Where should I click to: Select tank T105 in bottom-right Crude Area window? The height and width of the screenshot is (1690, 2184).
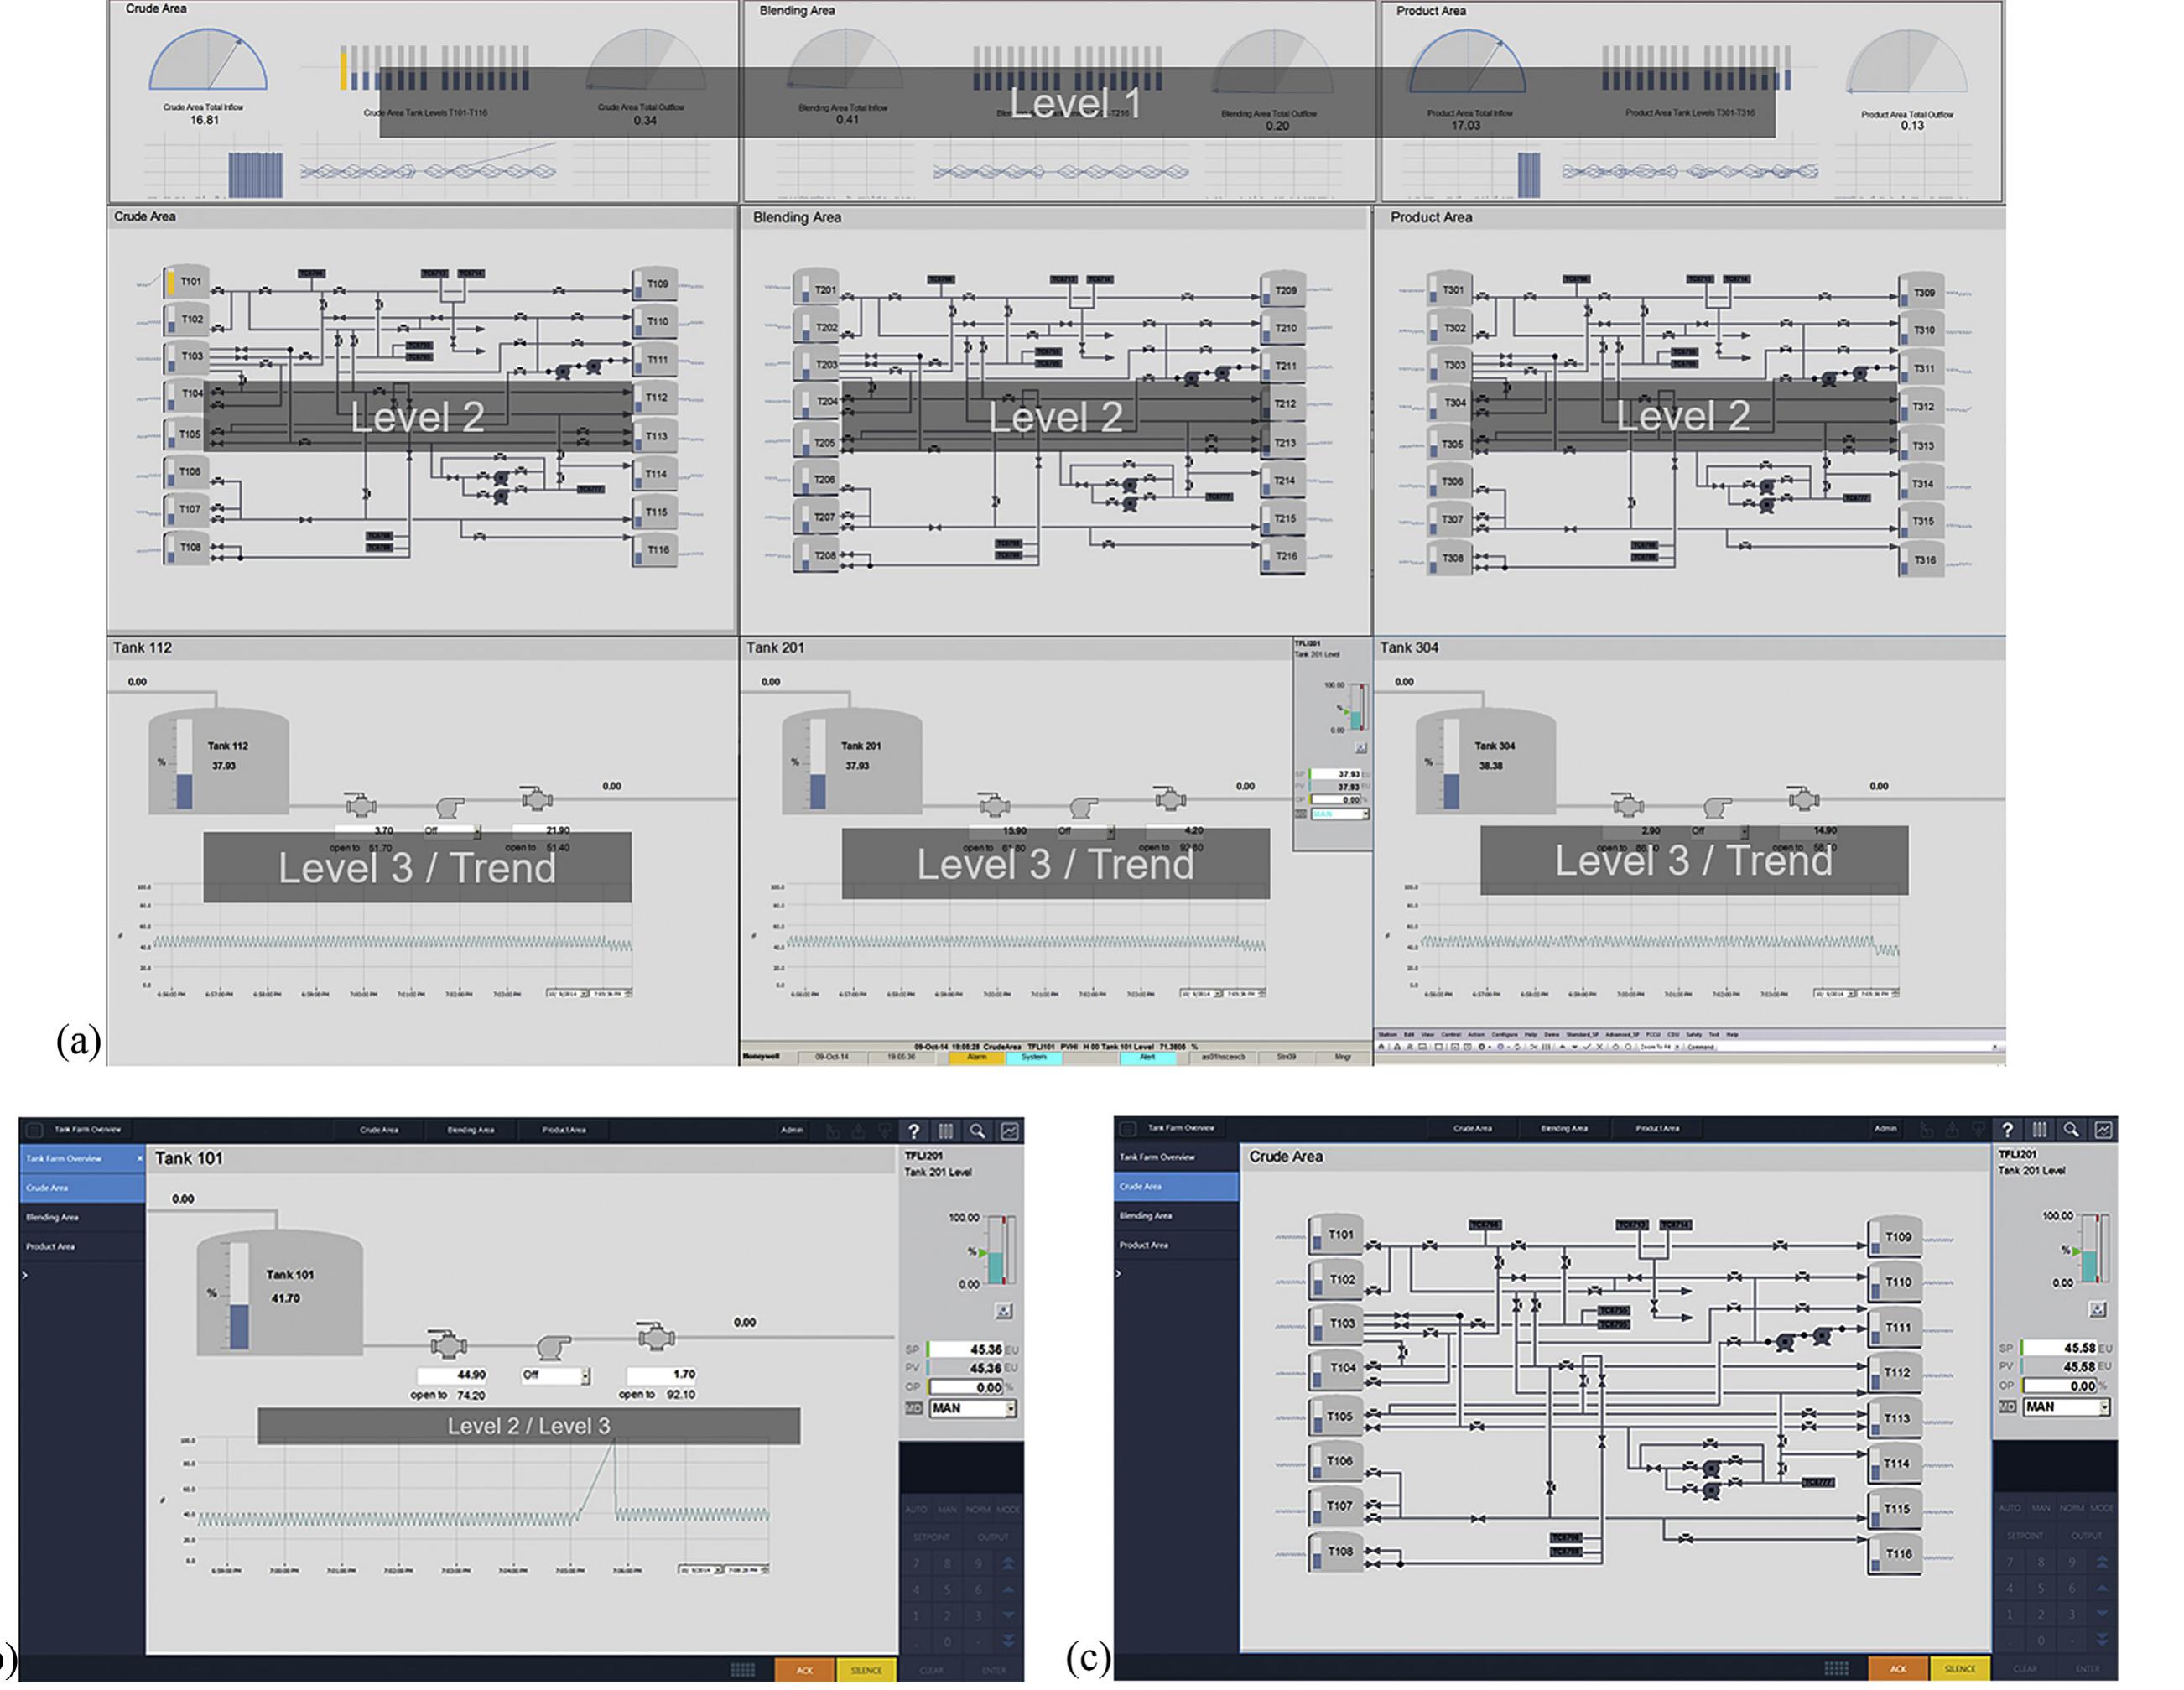point(1335,1416)
